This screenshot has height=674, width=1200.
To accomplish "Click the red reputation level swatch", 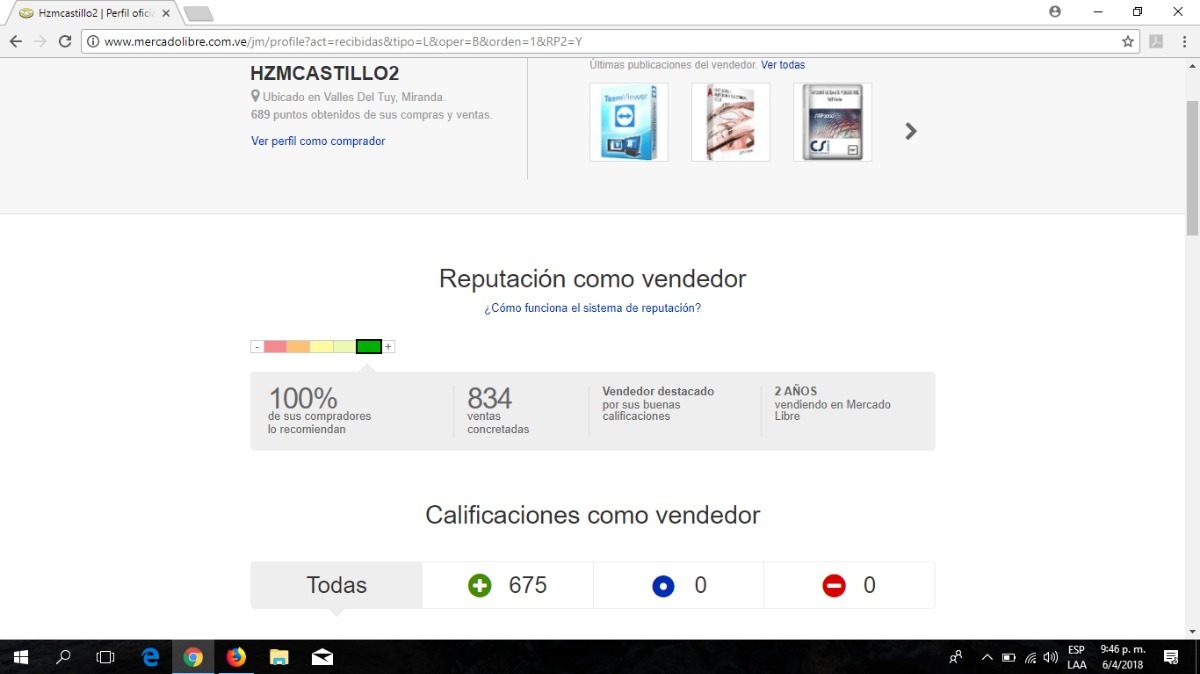I will [x=275, y=347].
